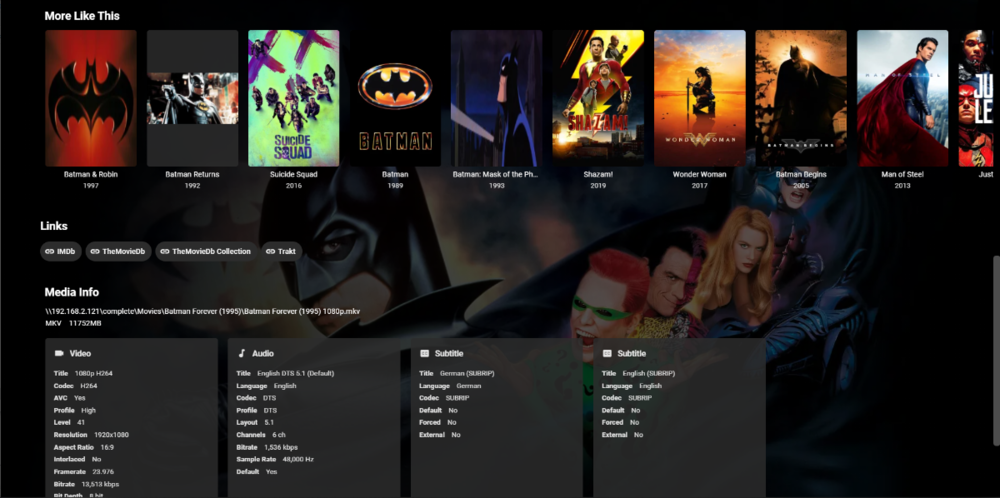Click the Batman: Mask of the Ph... title text
This screenshot has width=1000, height=498.
click(496, 174)
